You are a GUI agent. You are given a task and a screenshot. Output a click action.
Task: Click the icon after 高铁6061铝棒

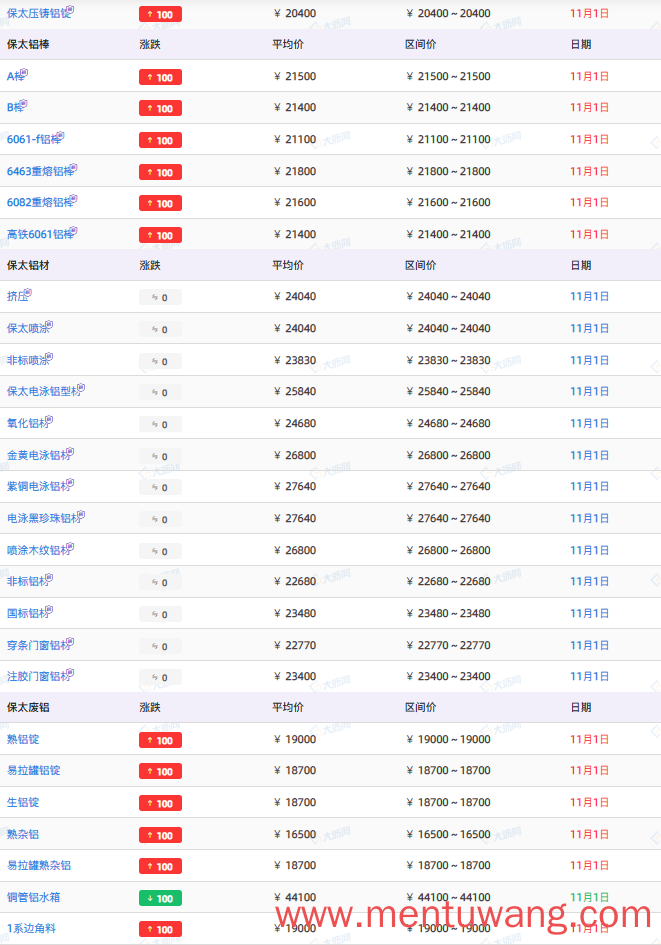74,230
